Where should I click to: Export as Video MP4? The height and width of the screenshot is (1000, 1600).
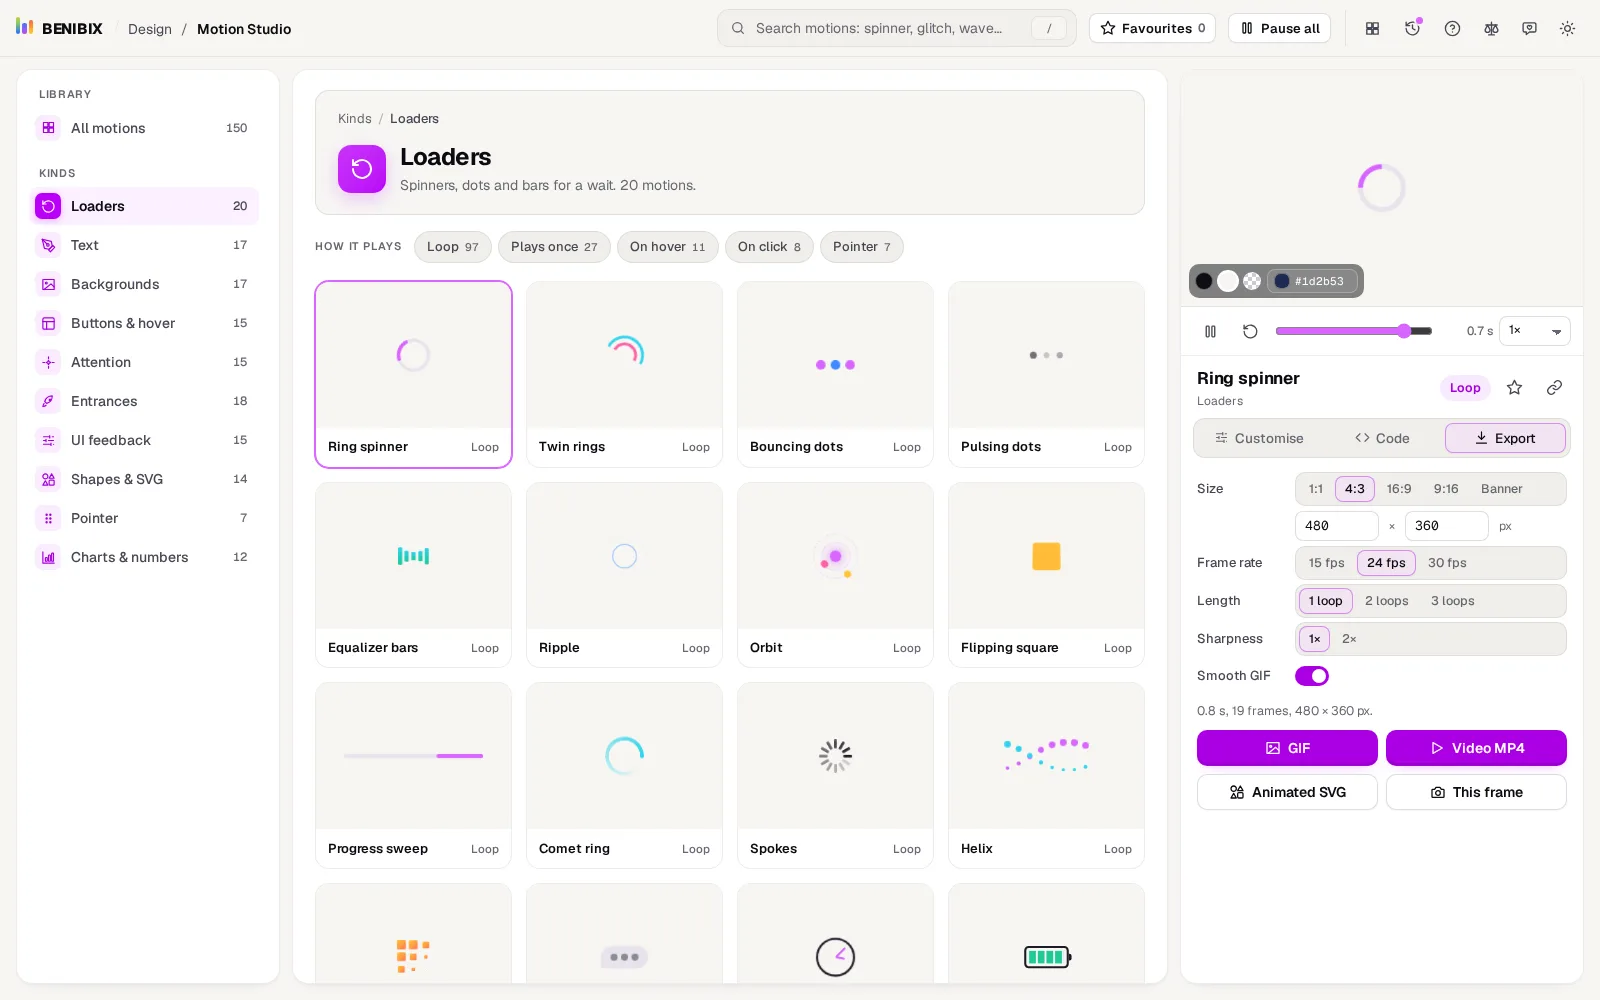1476,748
